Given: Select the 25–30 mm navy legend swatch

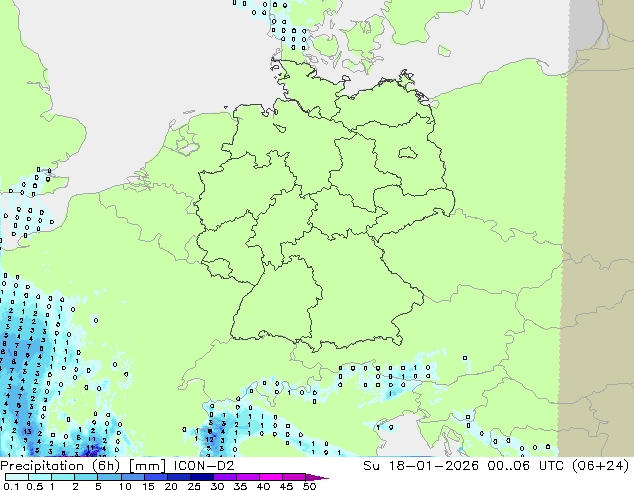Looking at the screenshot, I should point(202,477).
